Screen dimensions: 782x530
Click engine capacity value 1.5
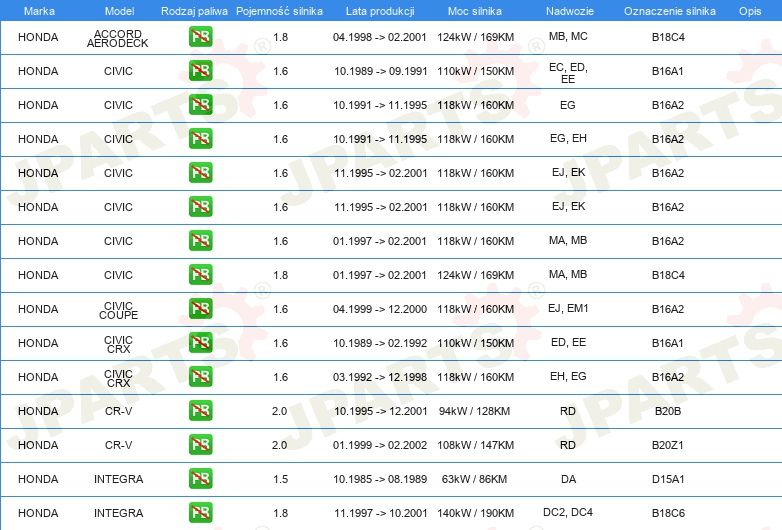coord(280,479)
